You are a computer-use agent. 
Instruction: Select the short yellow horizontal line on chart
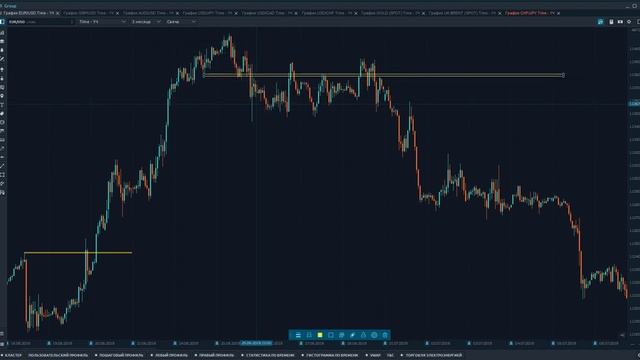(x=78, y=253)
